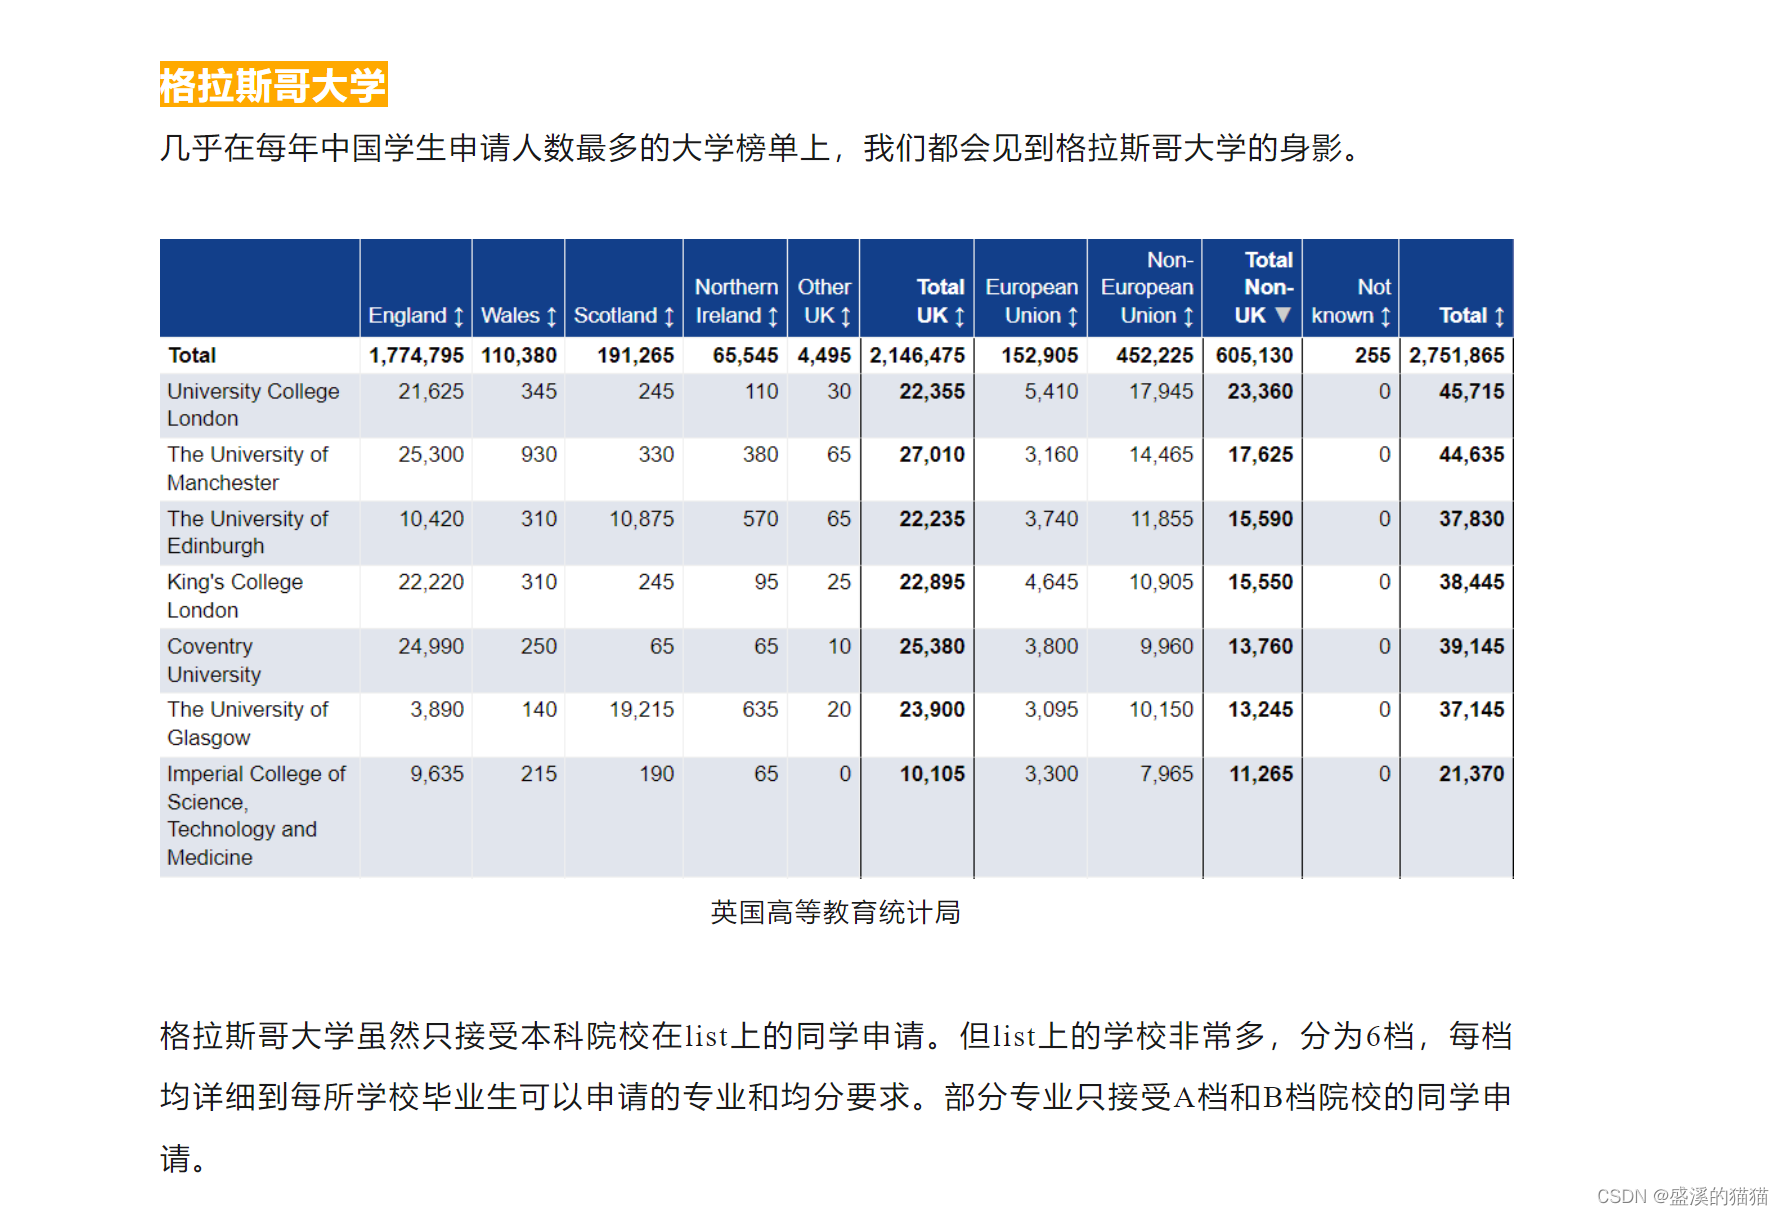Sort by Other UK column arrow
This screenshot has width=1784, height=1215.
pos(846,317)
